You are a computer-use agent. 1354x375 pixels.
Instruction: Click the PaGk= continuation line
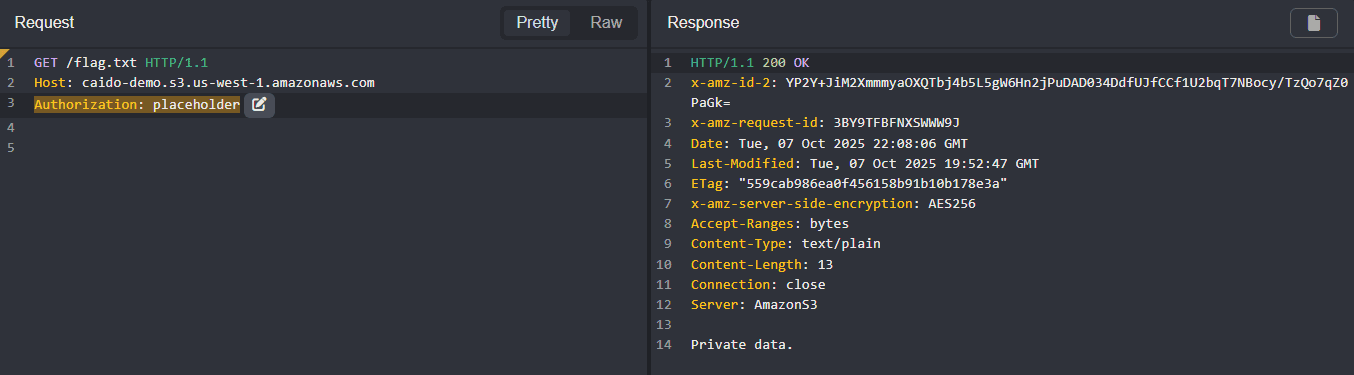(711, 103)
